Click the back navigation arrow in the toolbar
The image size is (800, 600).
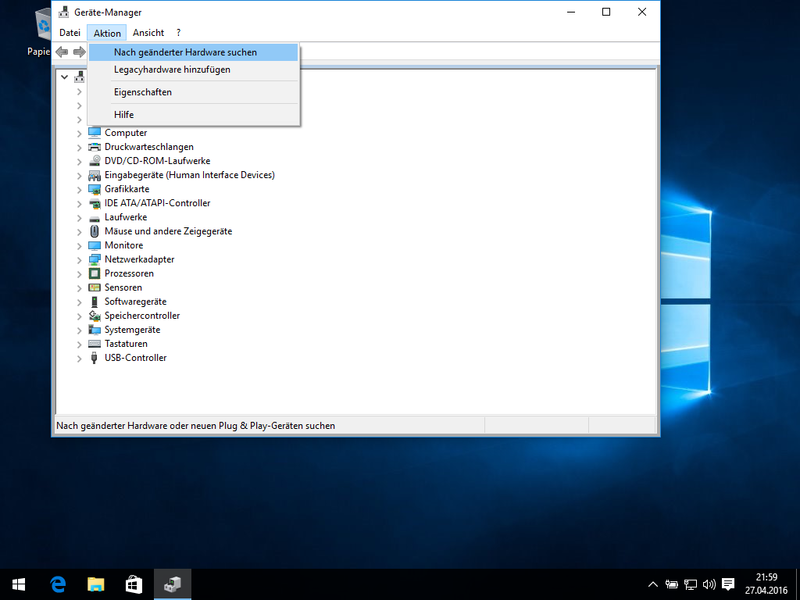click(63, 51)
